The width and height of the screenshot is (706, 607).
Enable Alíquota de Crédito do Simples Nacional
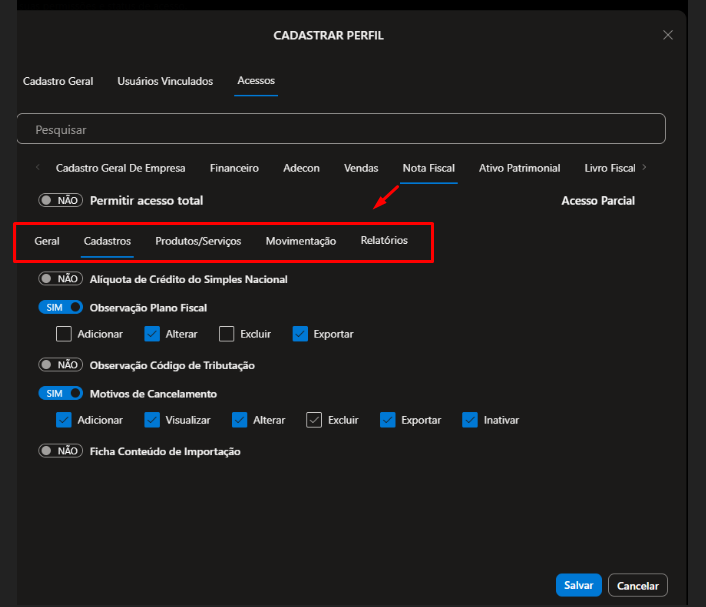click(60, 279)
